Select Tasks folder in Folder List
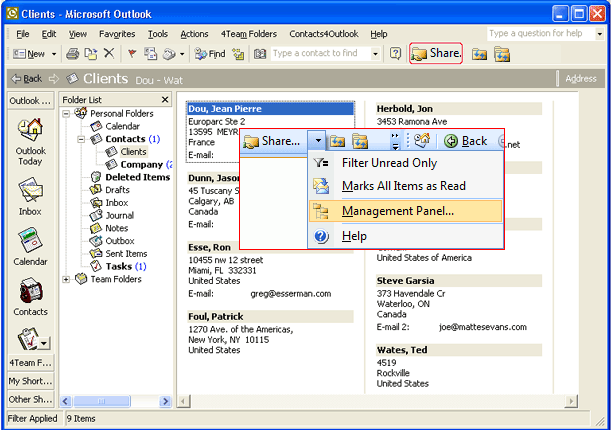Screen dimensions: 611x430 click(118, 266)
